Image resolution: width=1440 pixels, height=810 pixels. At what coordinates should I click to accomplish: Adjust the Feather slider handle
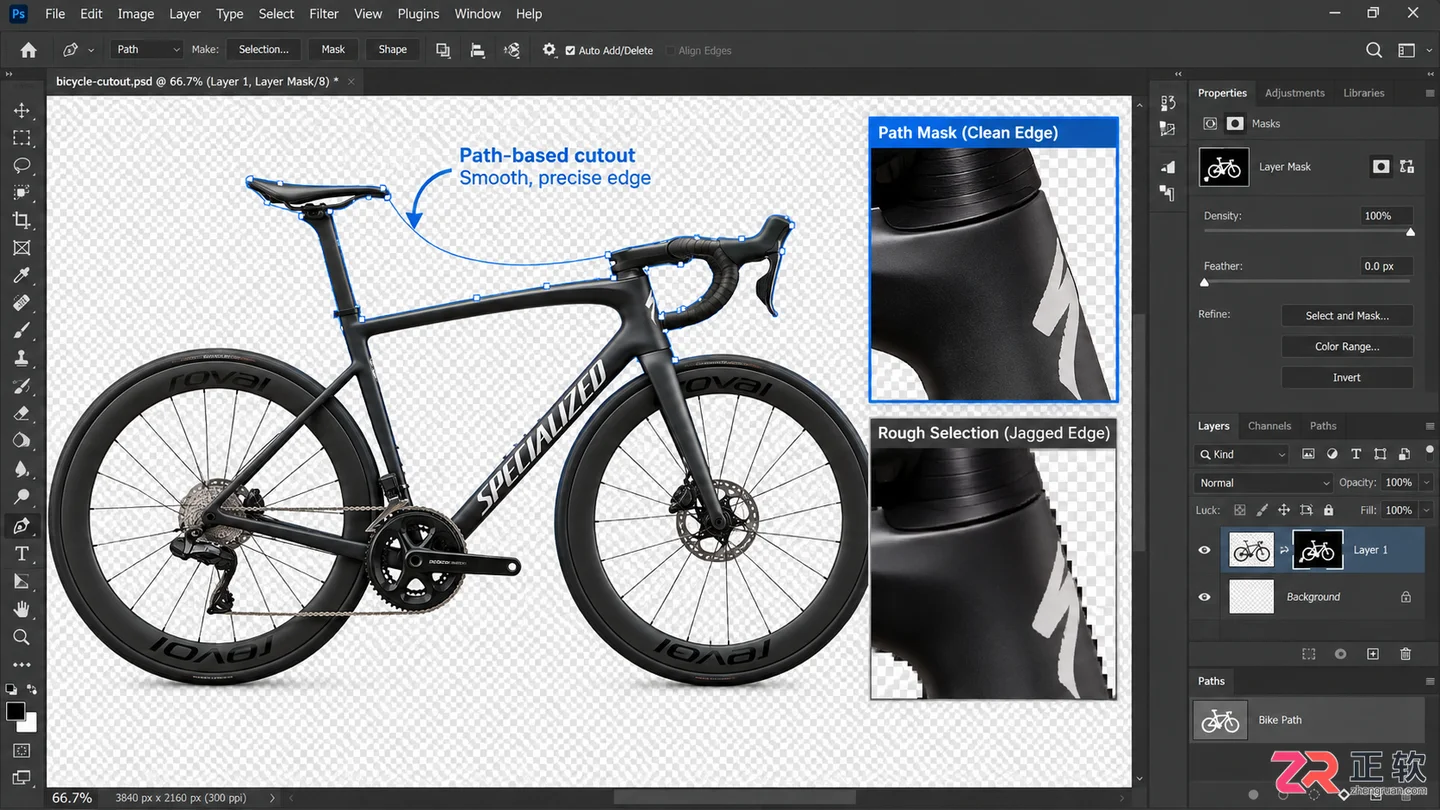click(1205, 283)
